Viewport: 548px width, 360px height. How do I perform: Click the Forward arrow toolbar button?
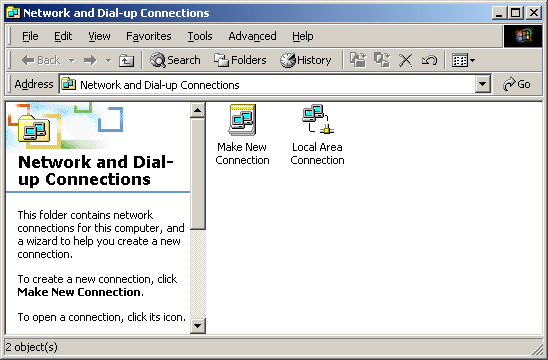point(90,60)
